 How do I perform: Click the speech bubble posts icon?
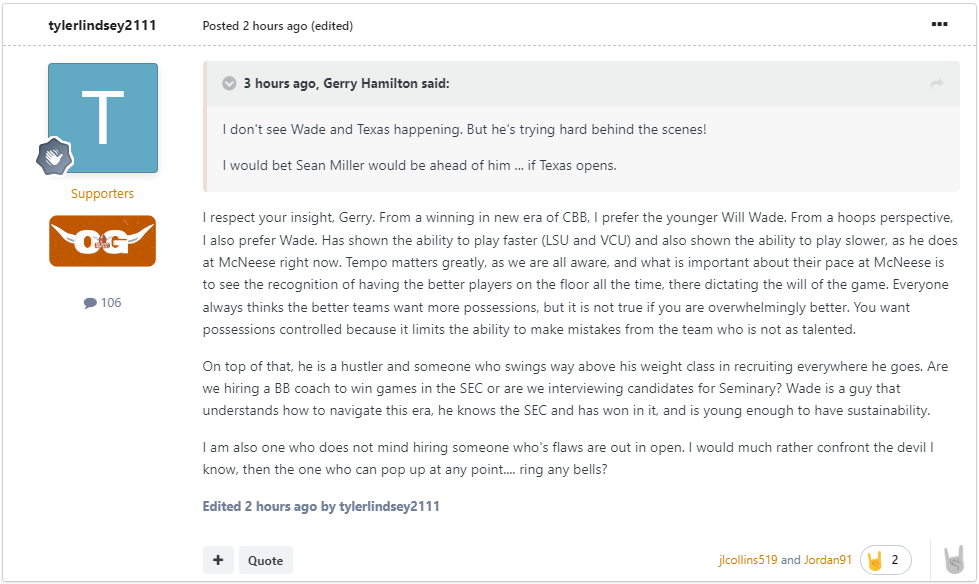point(90,303)
